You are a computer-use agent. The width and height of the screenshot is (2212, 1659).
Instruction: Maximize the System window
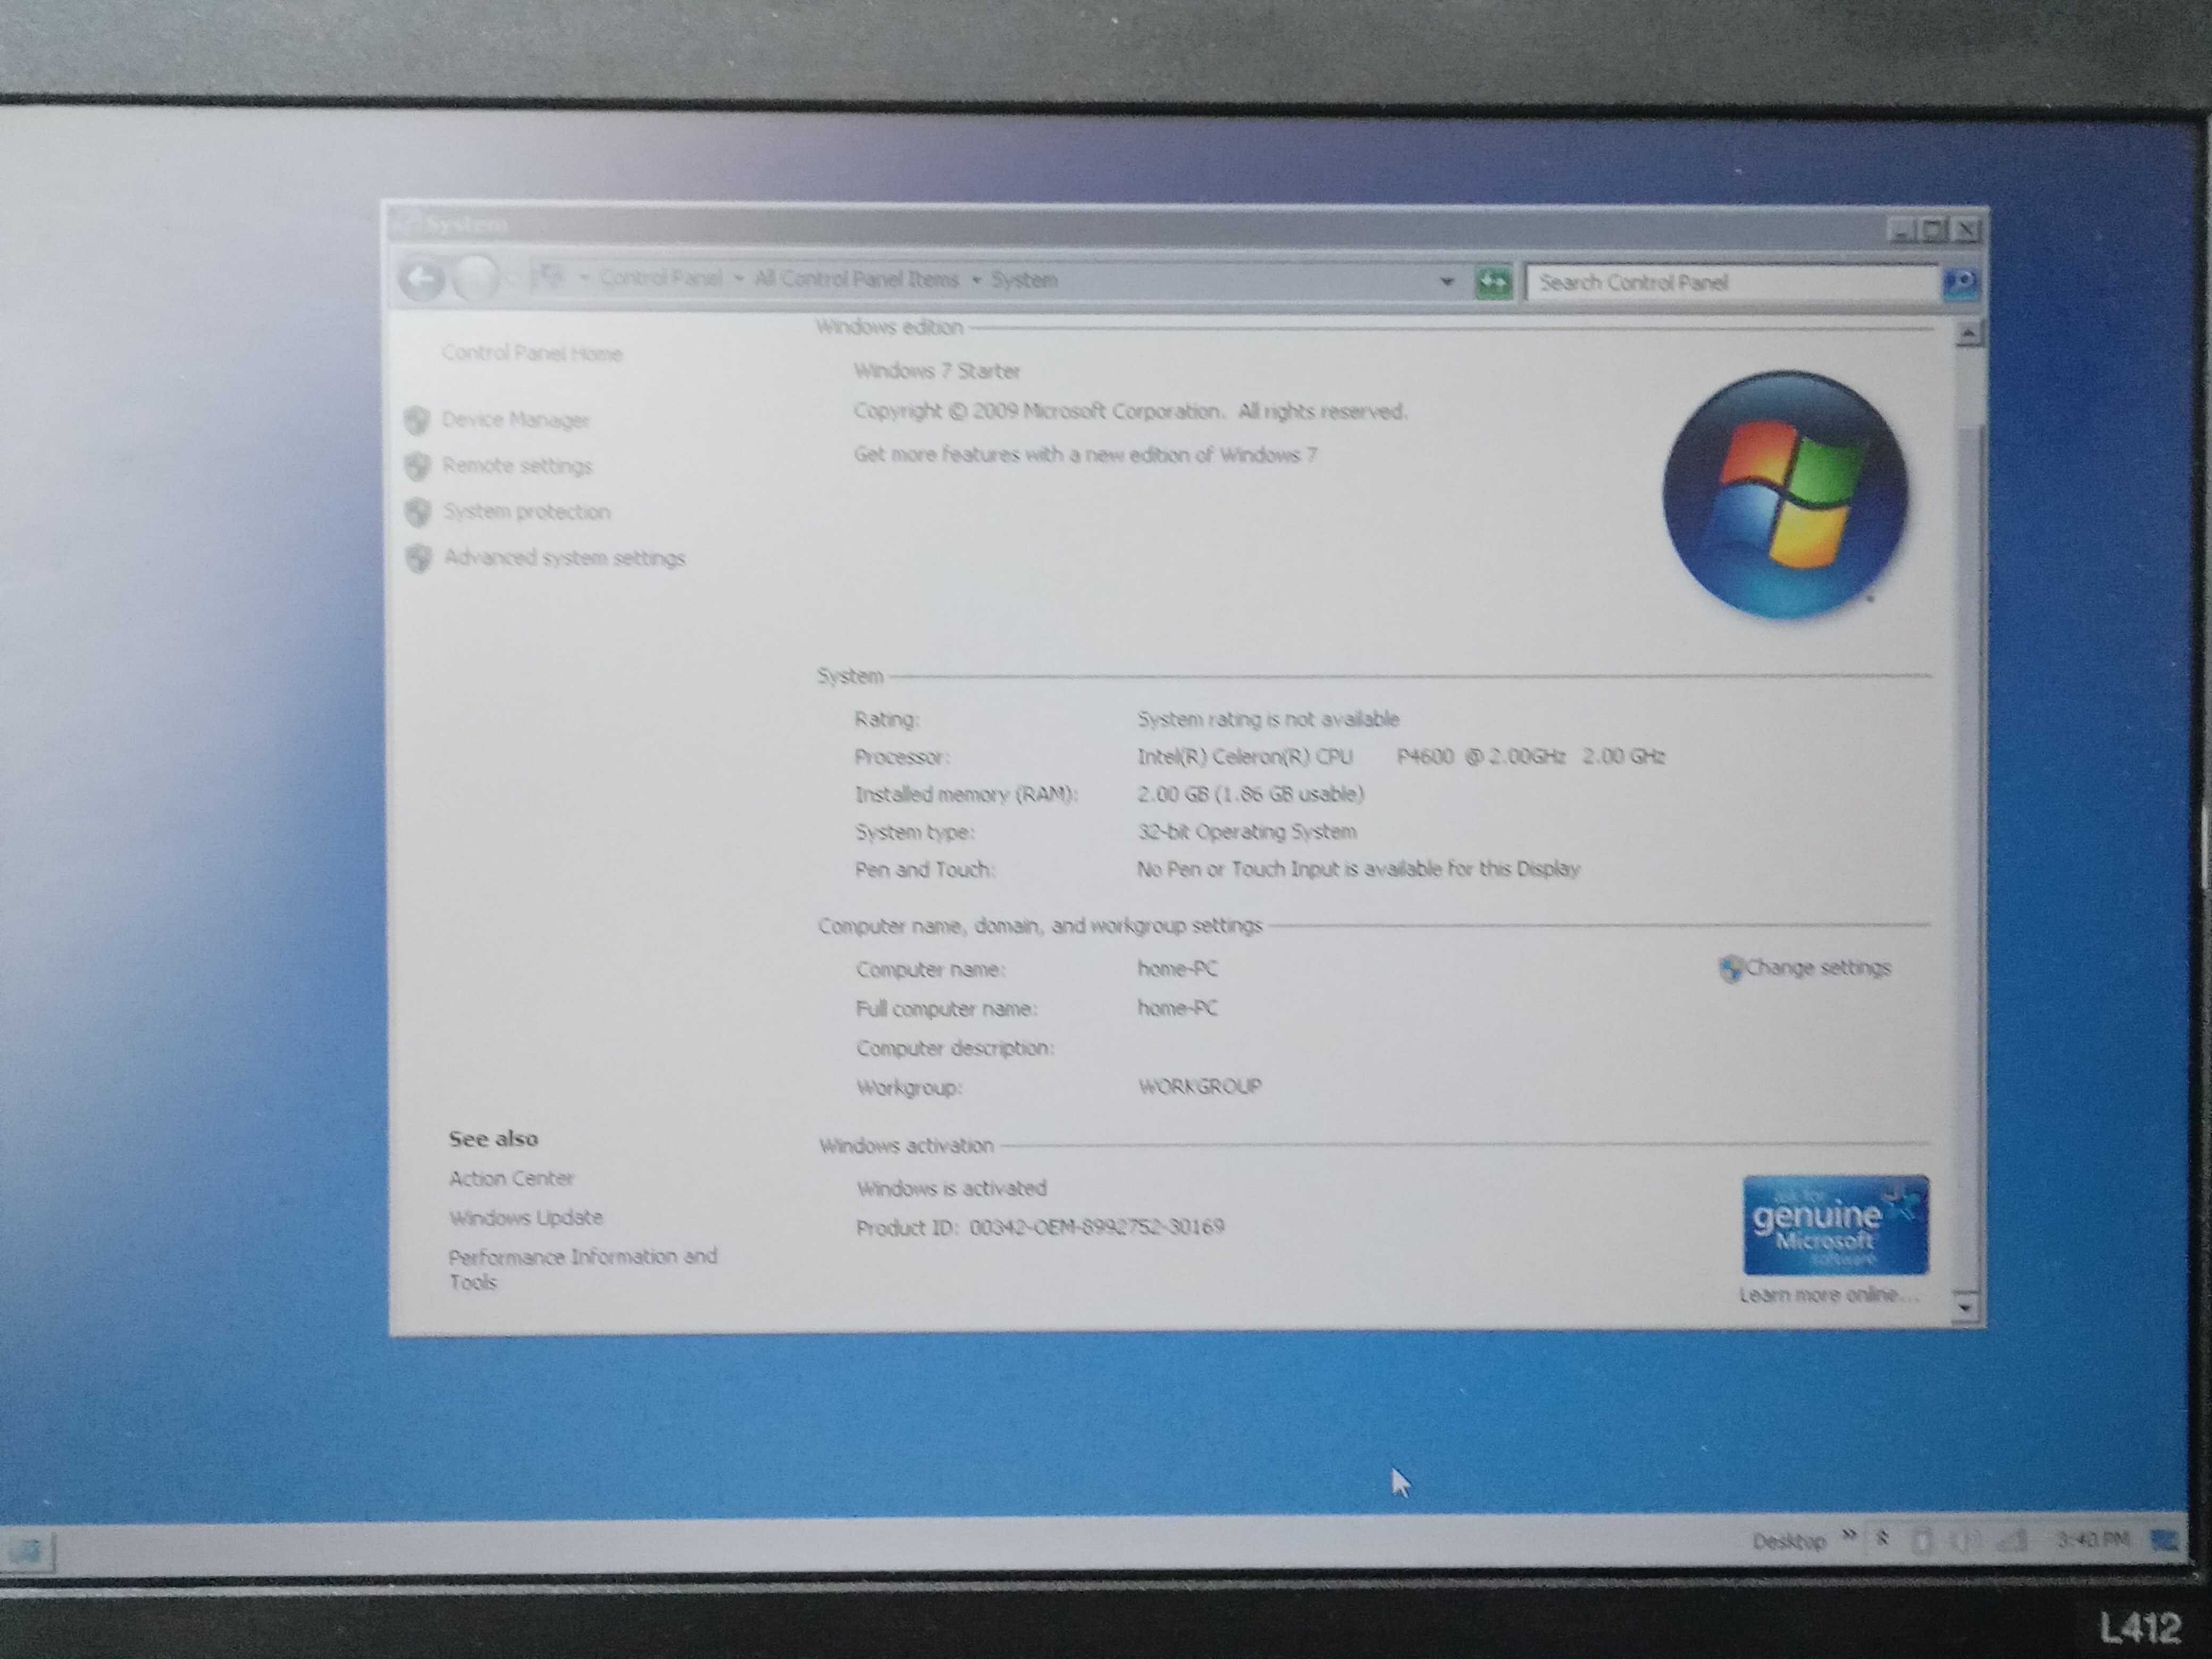tap(1934, 231)
